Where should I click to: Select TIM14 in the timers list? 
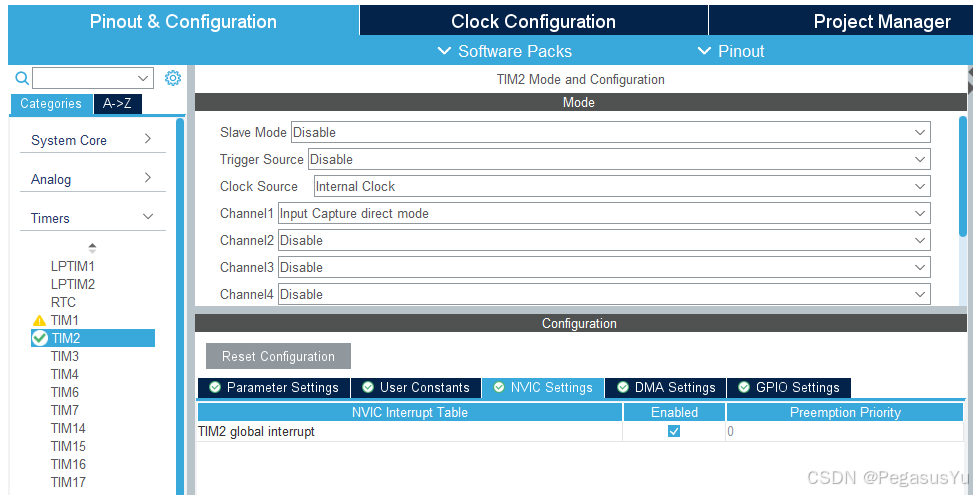point(68,429)
